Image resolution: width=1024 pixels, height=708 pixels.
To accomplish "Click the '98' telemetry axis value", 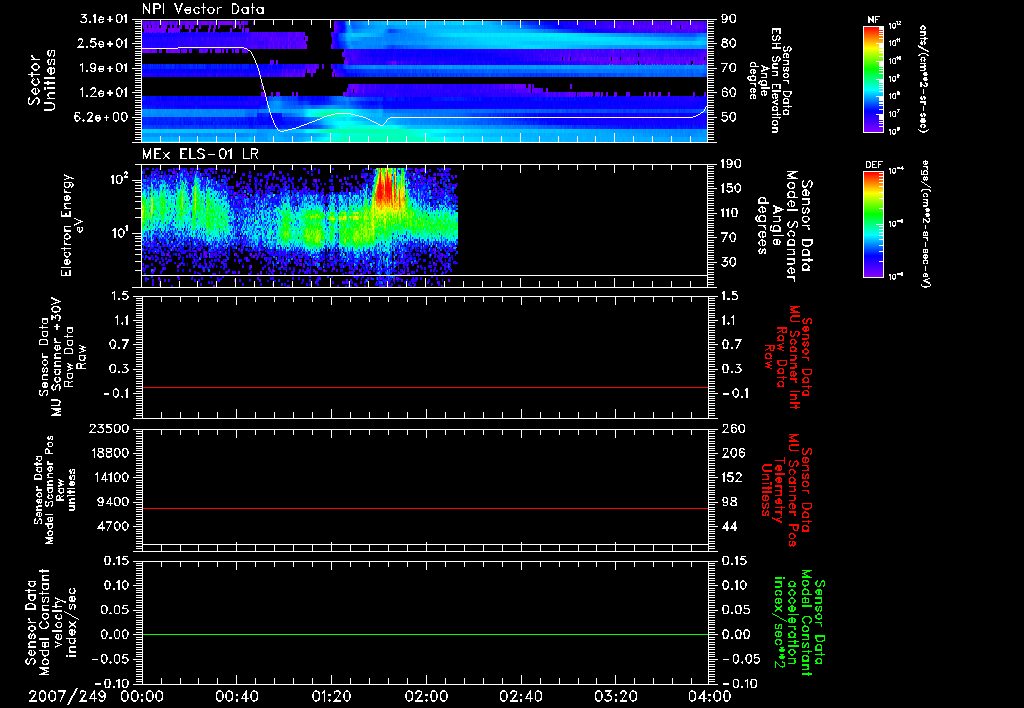I will (x=729, y=502).
